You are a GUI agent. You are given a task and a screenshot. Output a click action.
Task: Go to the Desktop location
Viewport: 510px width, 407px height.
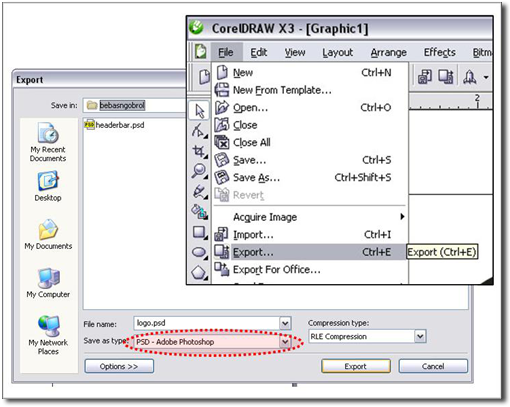pyautogui.click(x=48, y=186)
